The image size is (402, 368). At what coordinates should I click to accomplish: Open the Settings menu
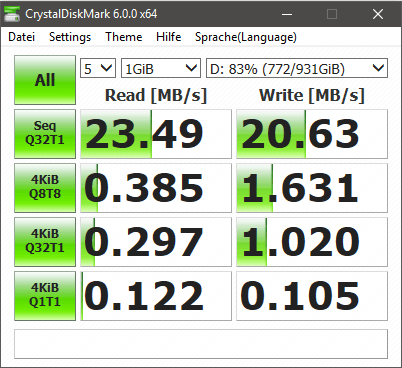tap(70, 37)
